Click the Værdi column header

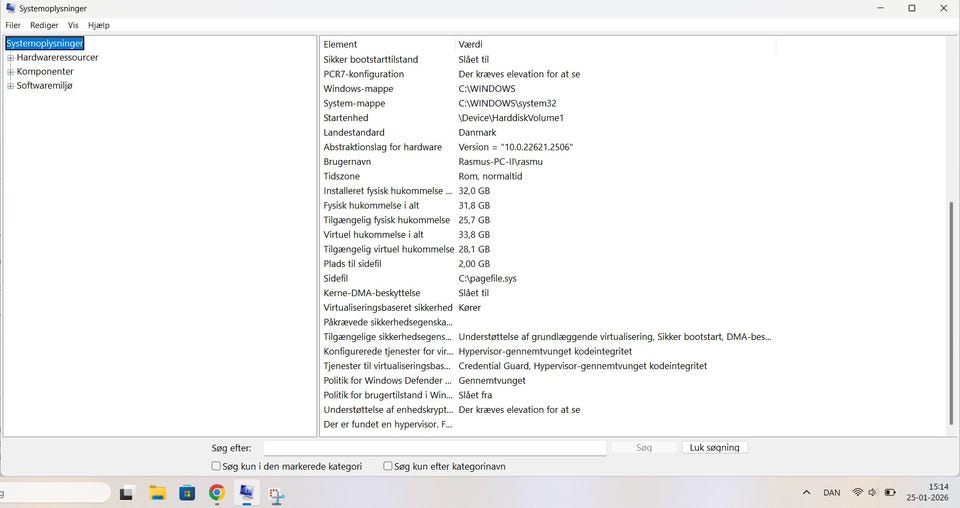click(616, 44)
